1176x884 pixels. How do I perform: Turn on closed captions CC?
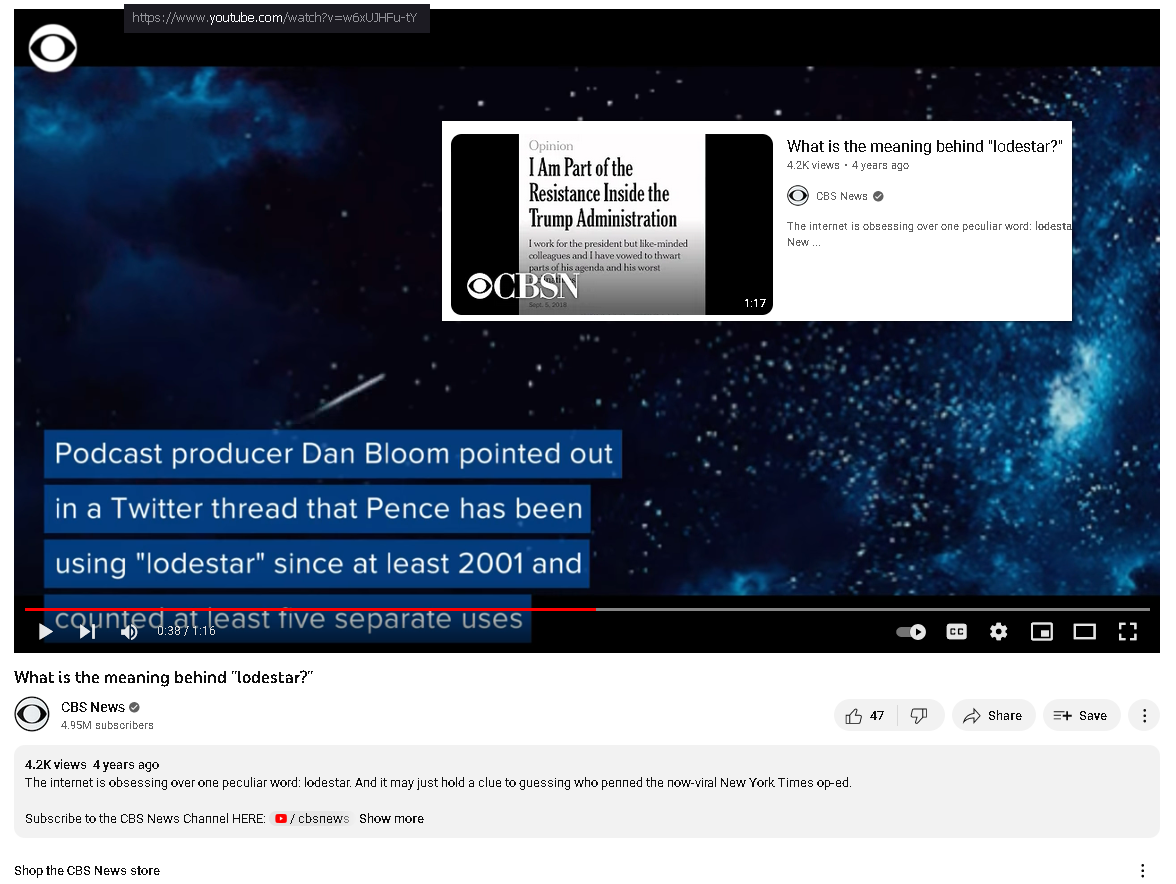coord(956,632)
